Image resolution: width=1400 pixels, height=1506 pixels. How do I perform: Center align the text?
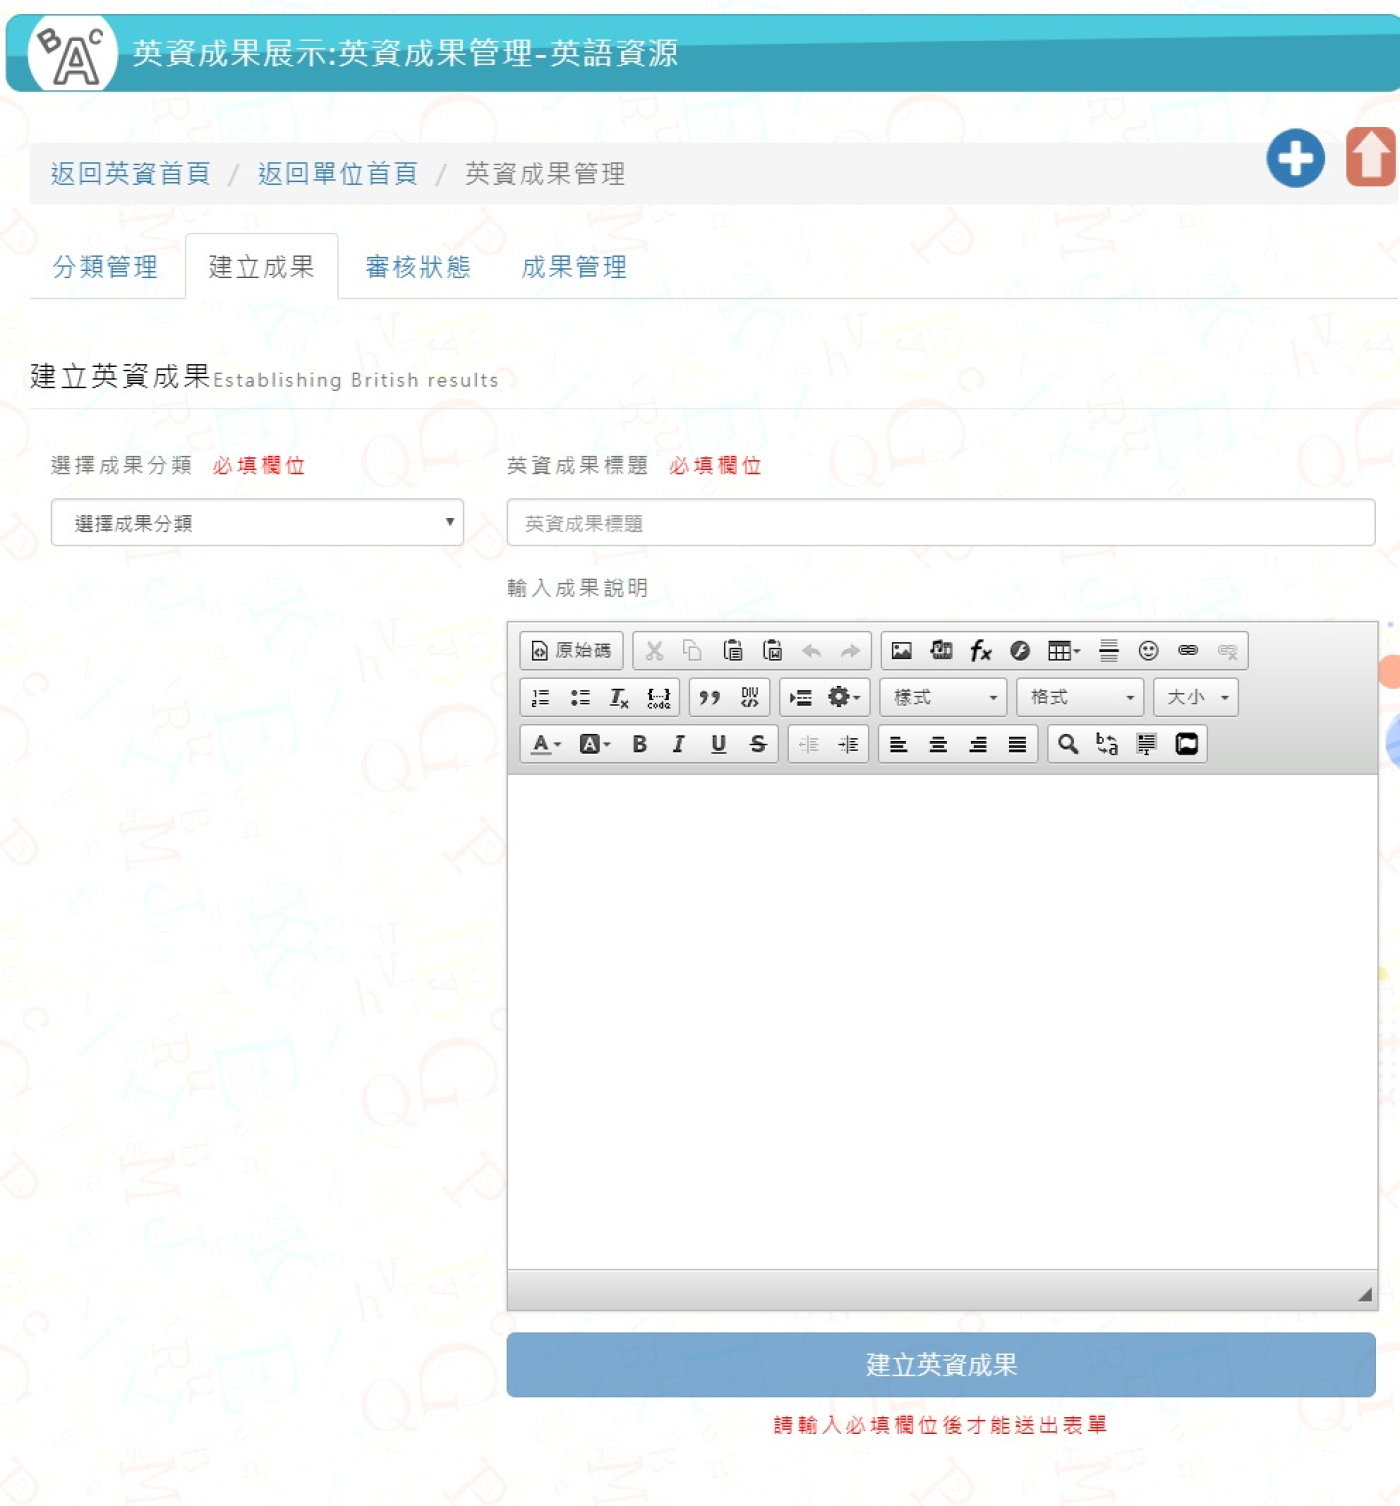(x=938, y=745)
